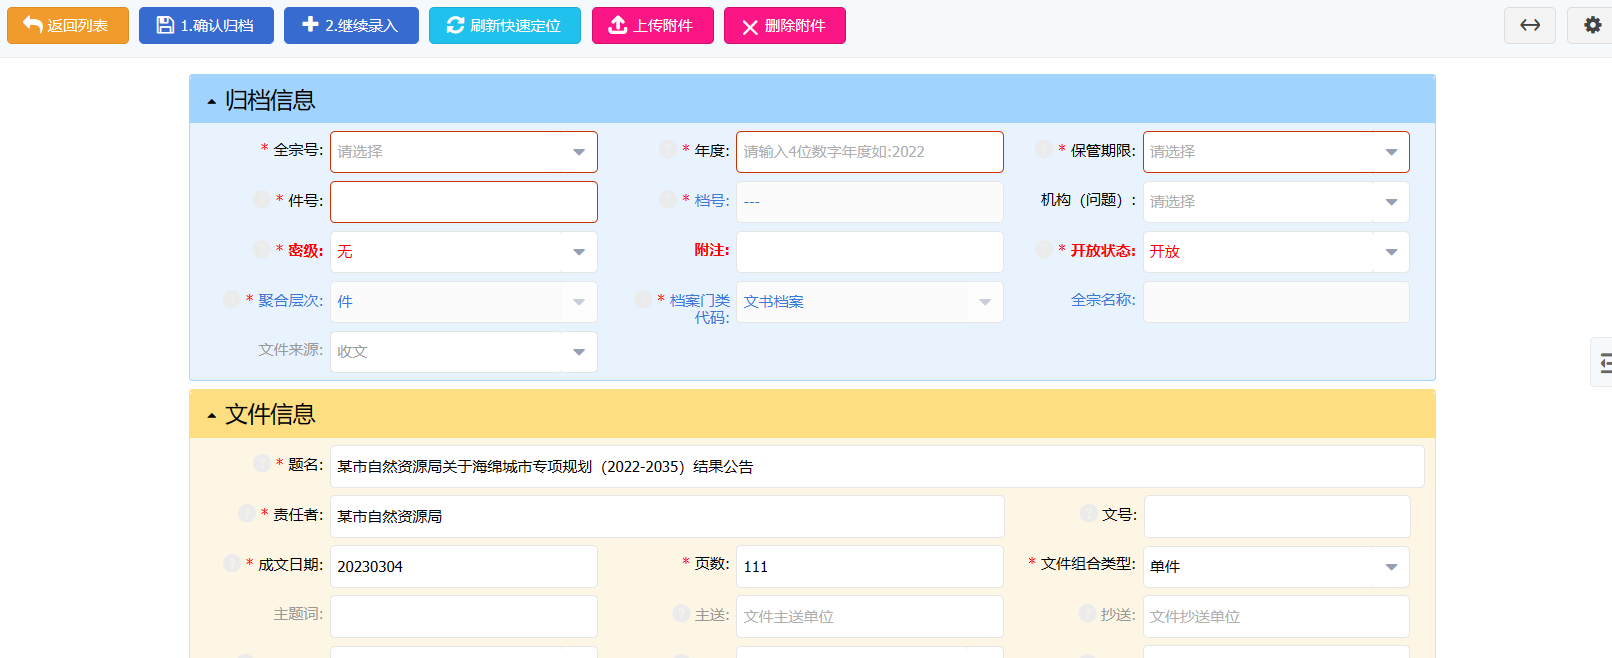Collapse the 归档信息 section

212,101
